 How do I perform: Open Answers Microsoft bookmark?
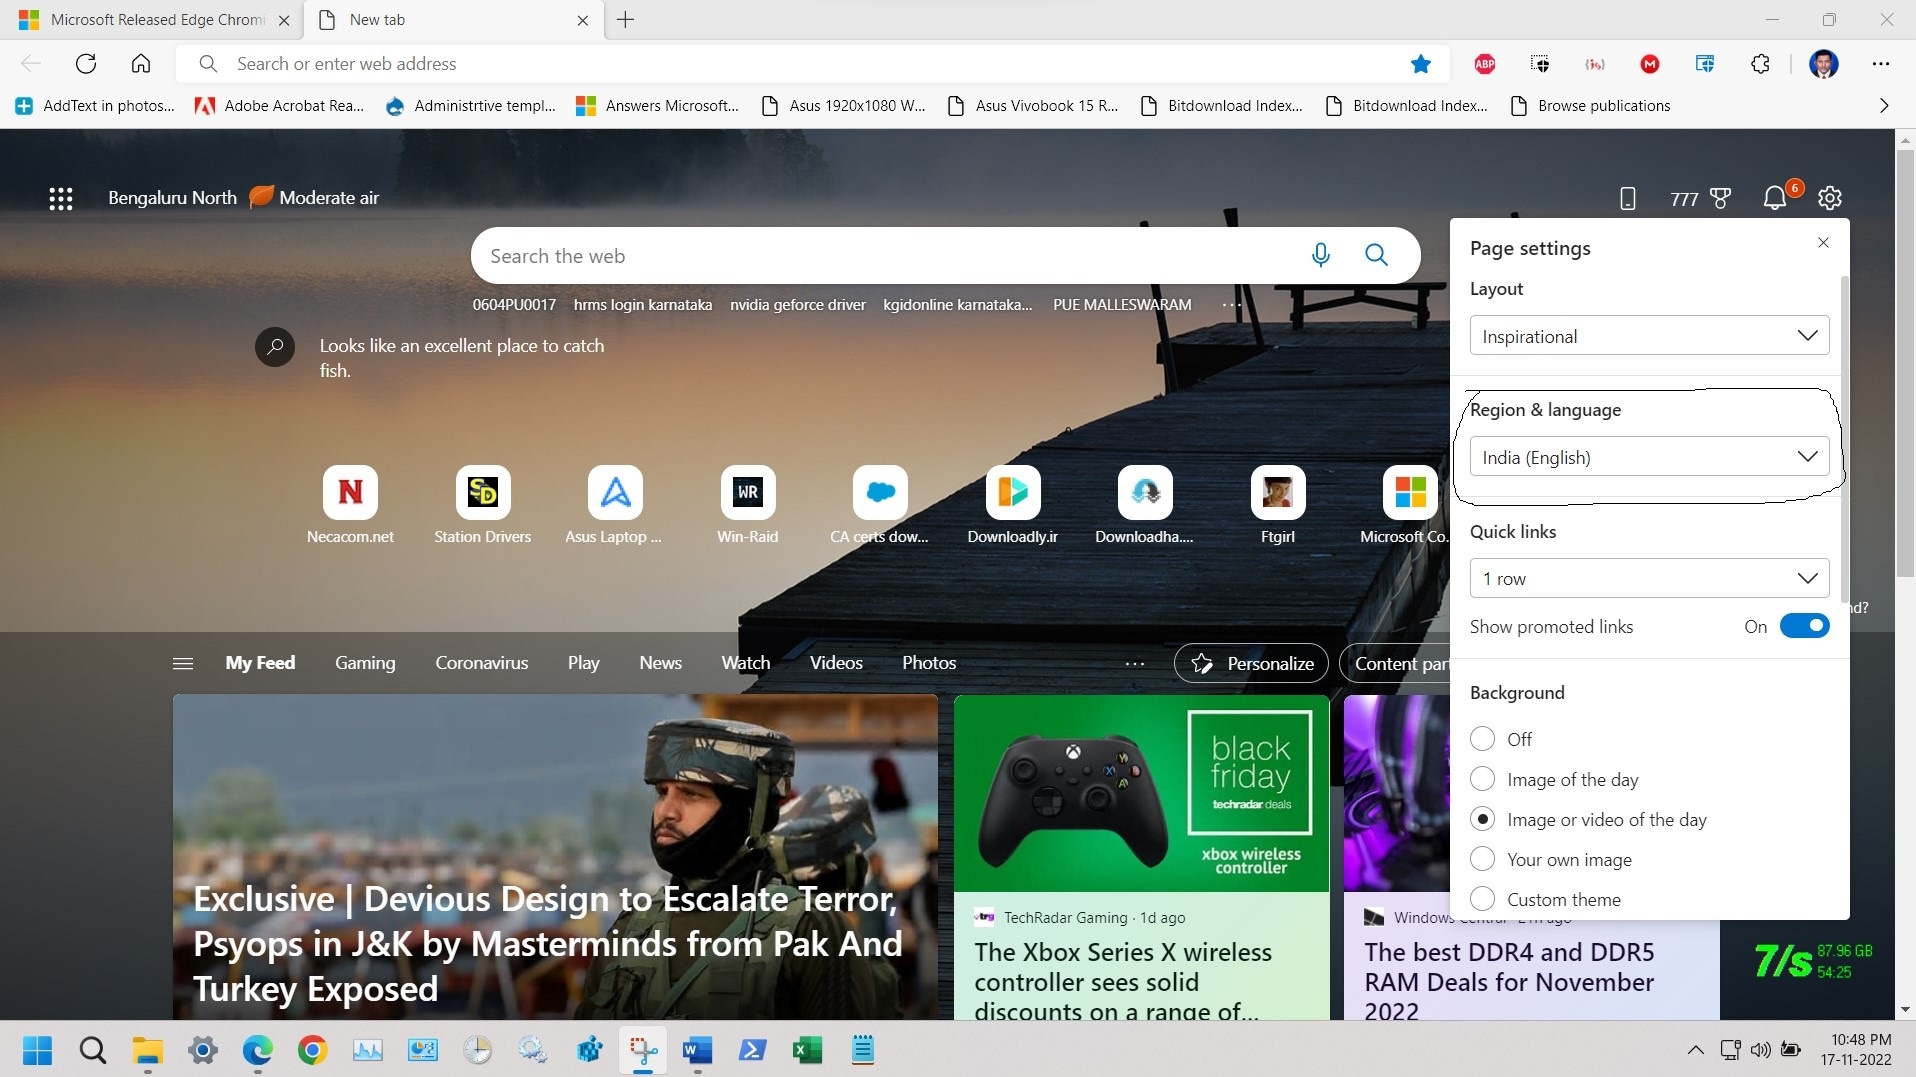point(658,106)
